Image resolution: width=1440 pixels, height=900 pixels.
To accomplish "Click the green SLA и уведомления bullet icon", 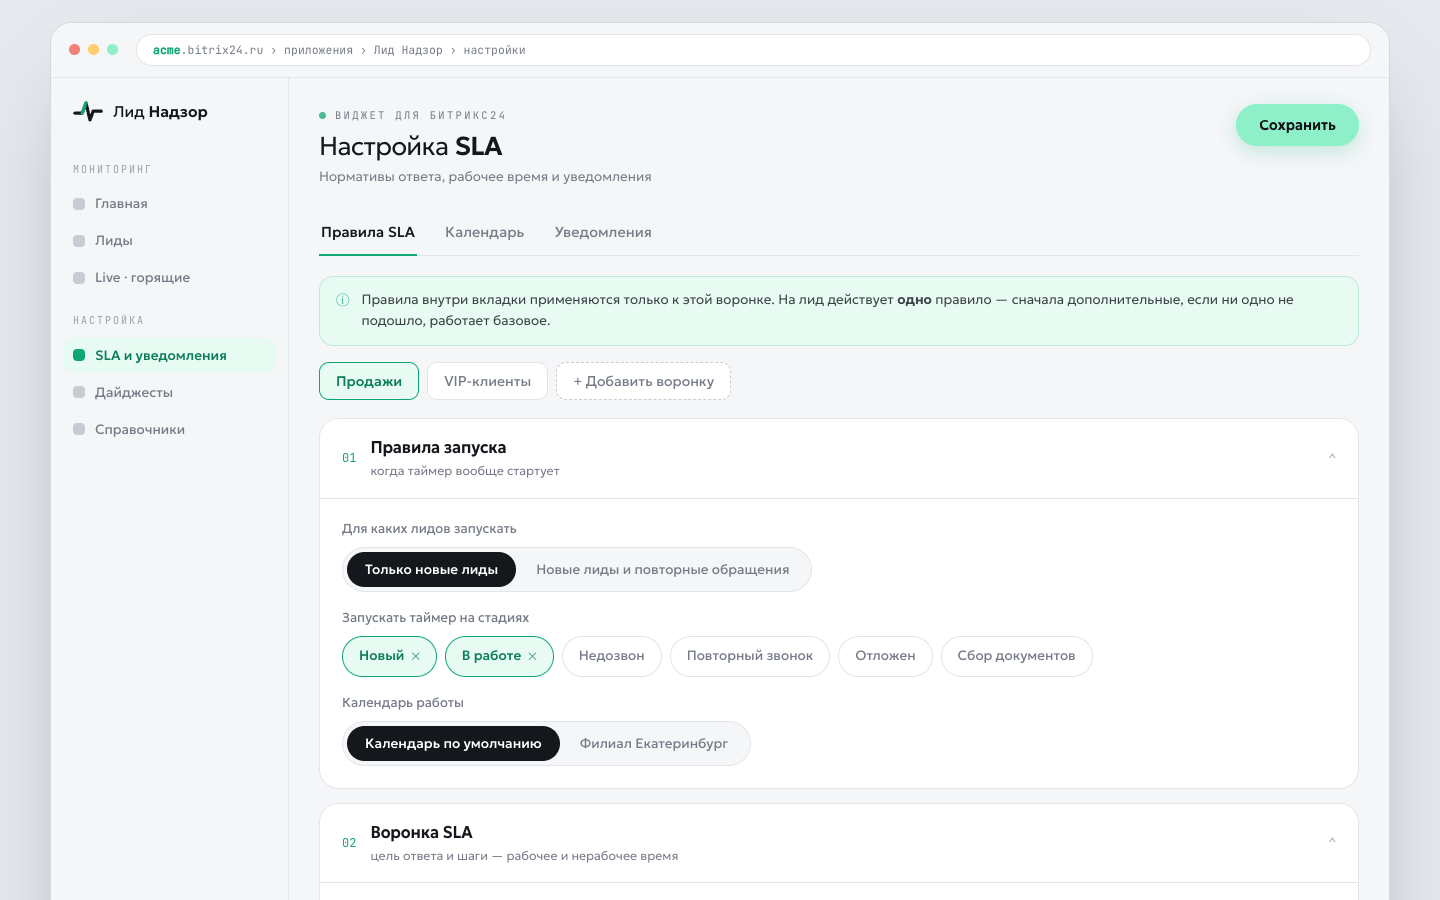I will coord(79,356).
